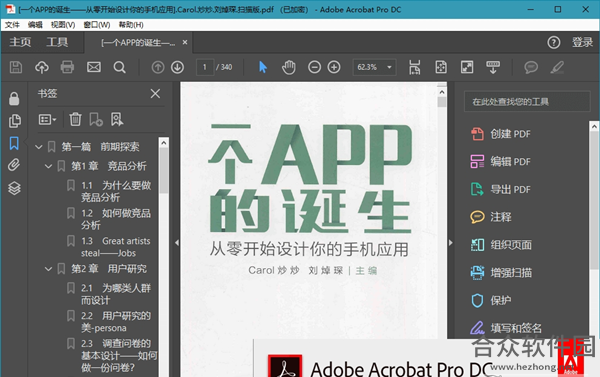Zoom out with minus icon
The image size is (600, 377).
(315, 67)
